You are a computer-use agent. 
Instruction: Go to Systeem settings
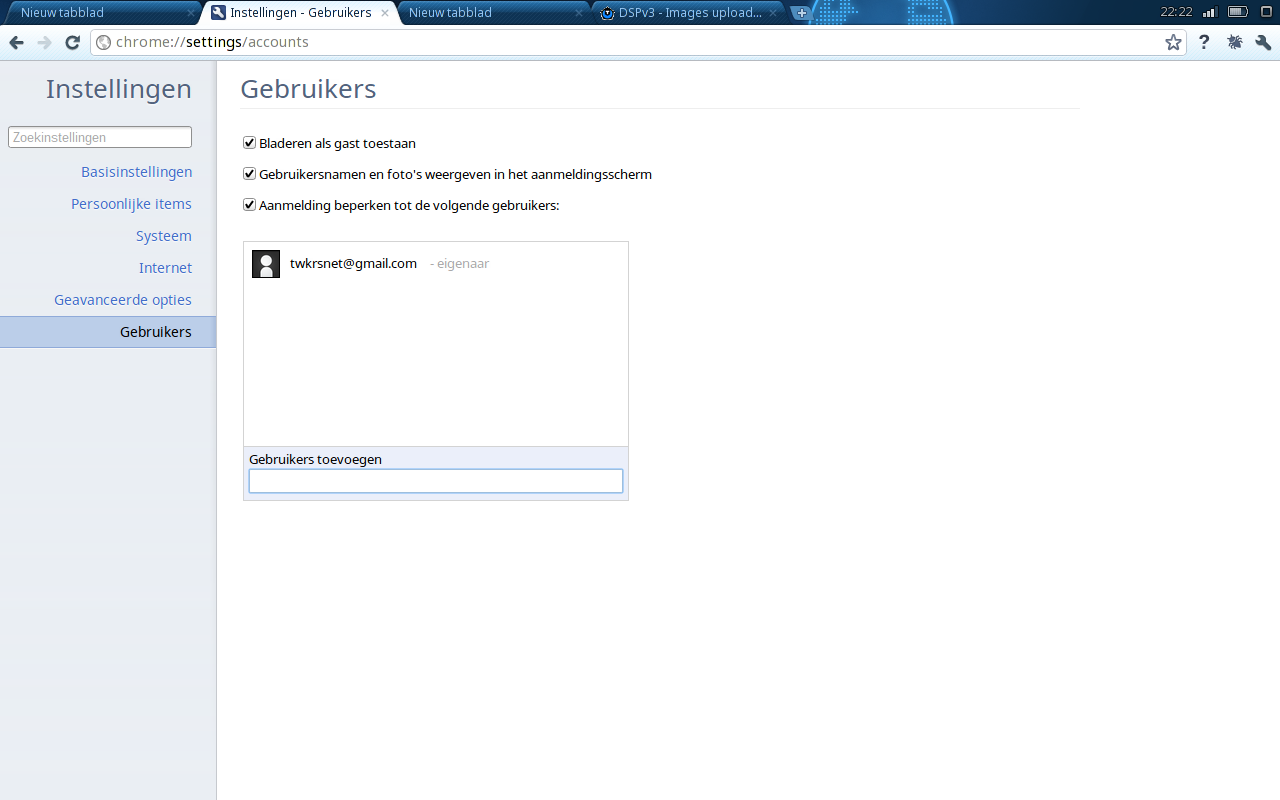click(164, 236)
